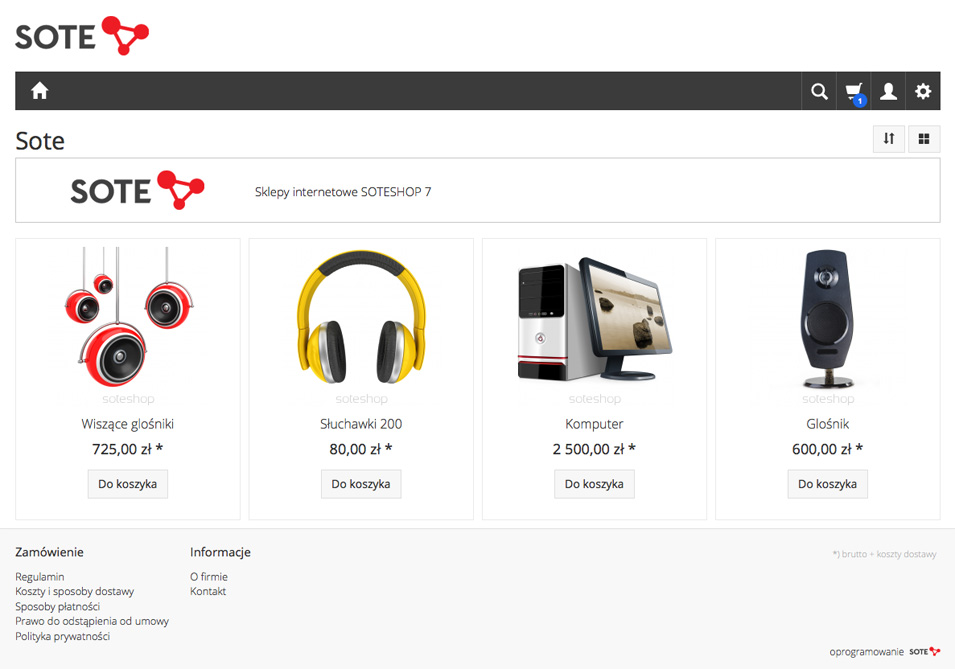Click the brutto + koszty dostawy note
Image resolution: width=955 pixels, height=669 pixels.
click(884, 554)
